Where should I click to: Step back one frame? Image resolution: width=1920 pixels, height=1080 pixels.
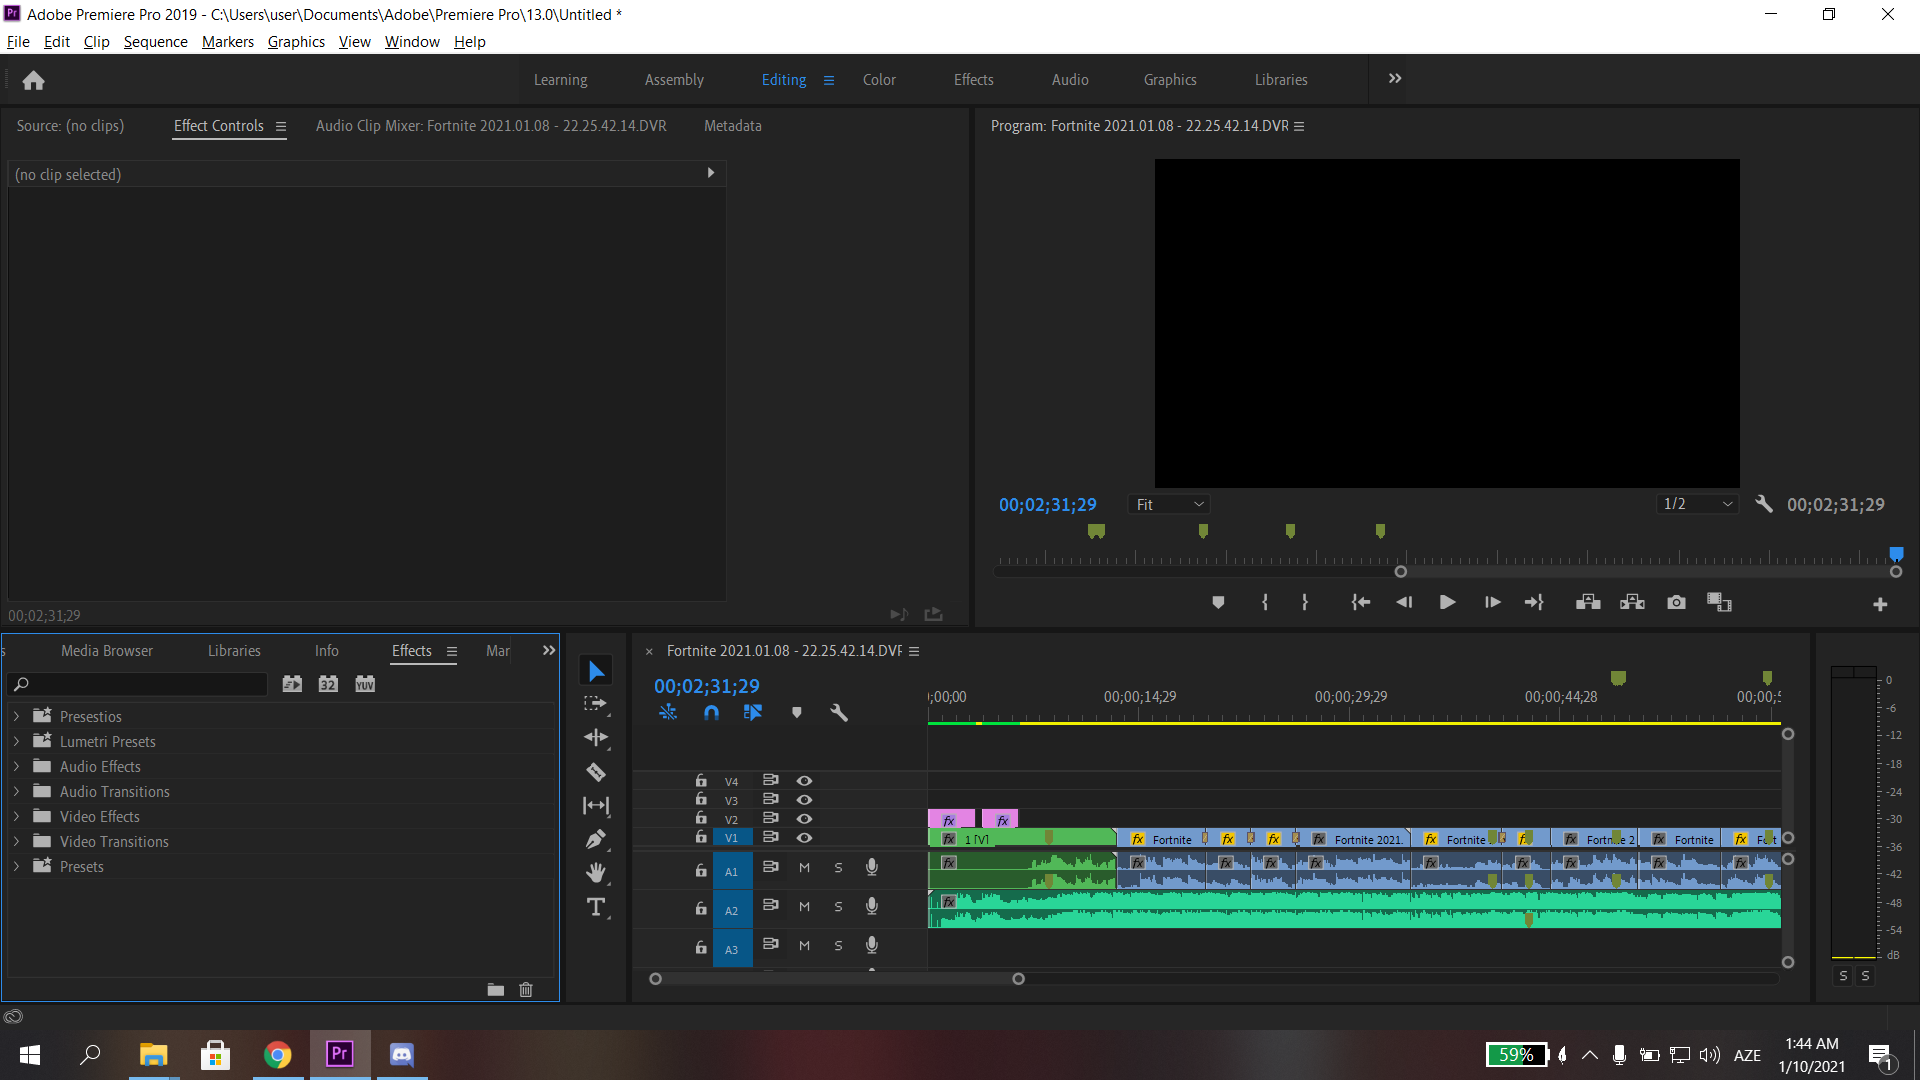click(1404, 603)
